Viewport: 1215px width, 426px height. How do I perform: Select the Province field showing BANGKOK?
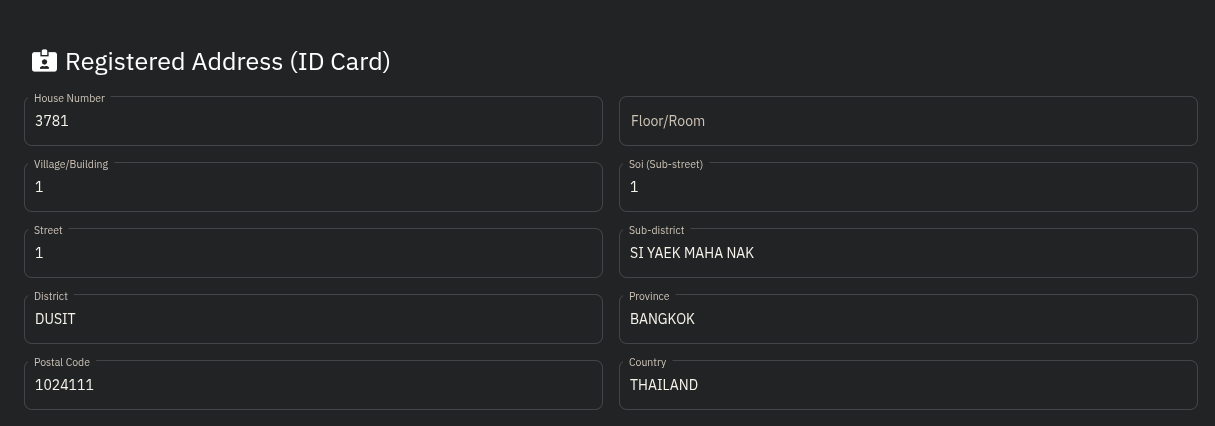click(908, 320)
